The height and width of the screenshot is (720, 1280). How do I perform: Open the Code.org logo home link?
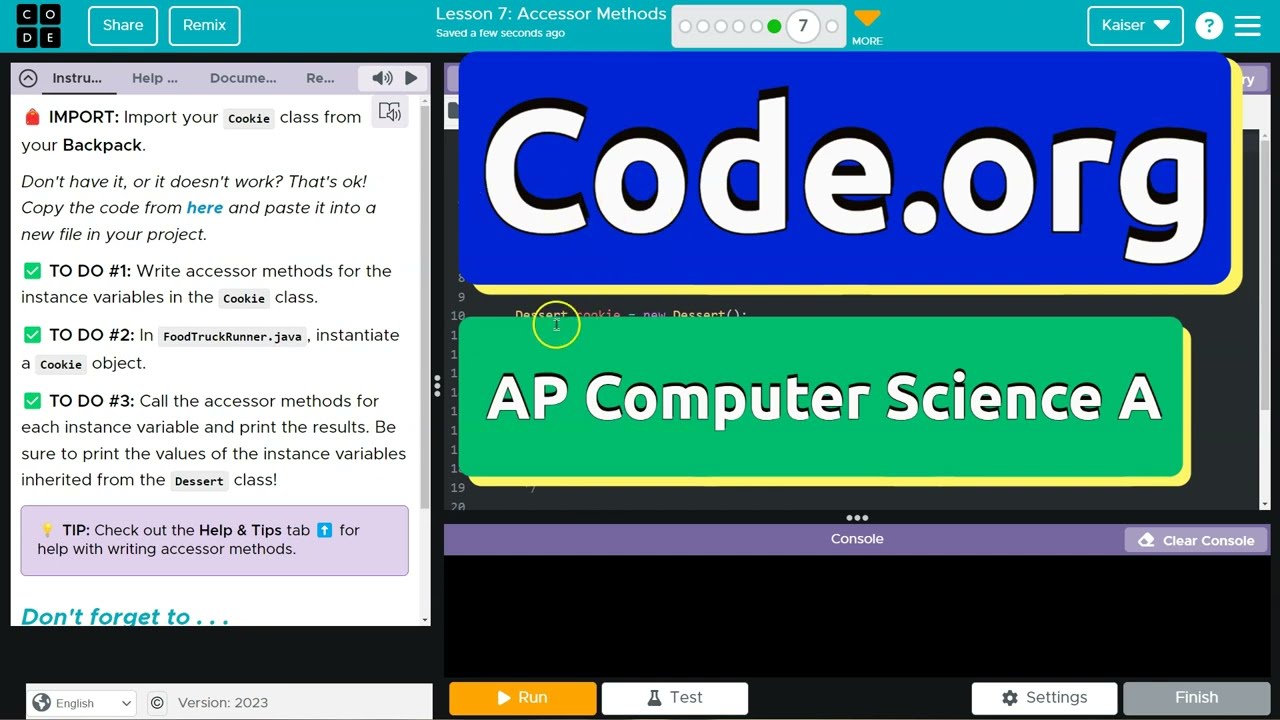click(x=39, y=26)
